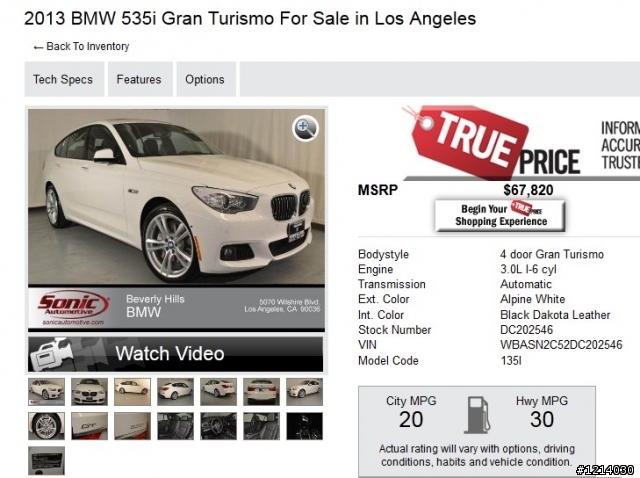640x478 pixels.
Task: Switch to the Features tab
Action: [x=140, y=79]
